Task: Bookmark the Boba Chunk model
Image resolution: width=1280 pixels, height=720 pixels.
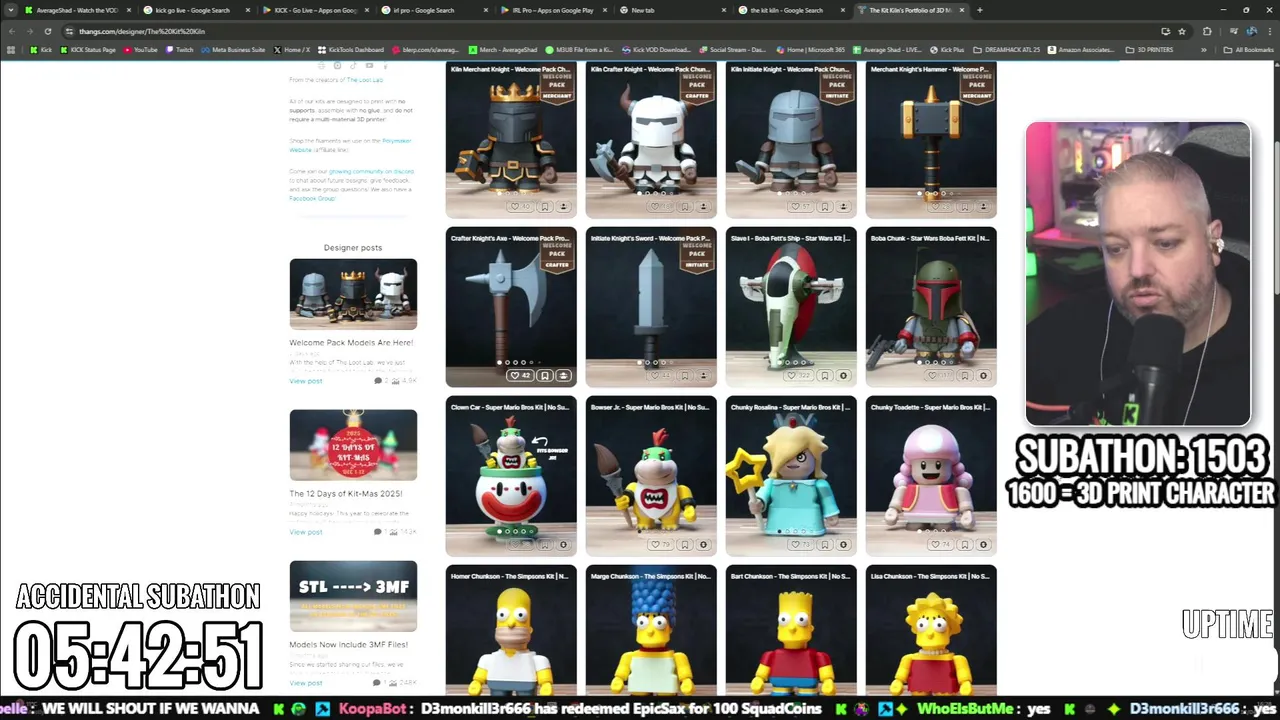Action: [965, 376]
